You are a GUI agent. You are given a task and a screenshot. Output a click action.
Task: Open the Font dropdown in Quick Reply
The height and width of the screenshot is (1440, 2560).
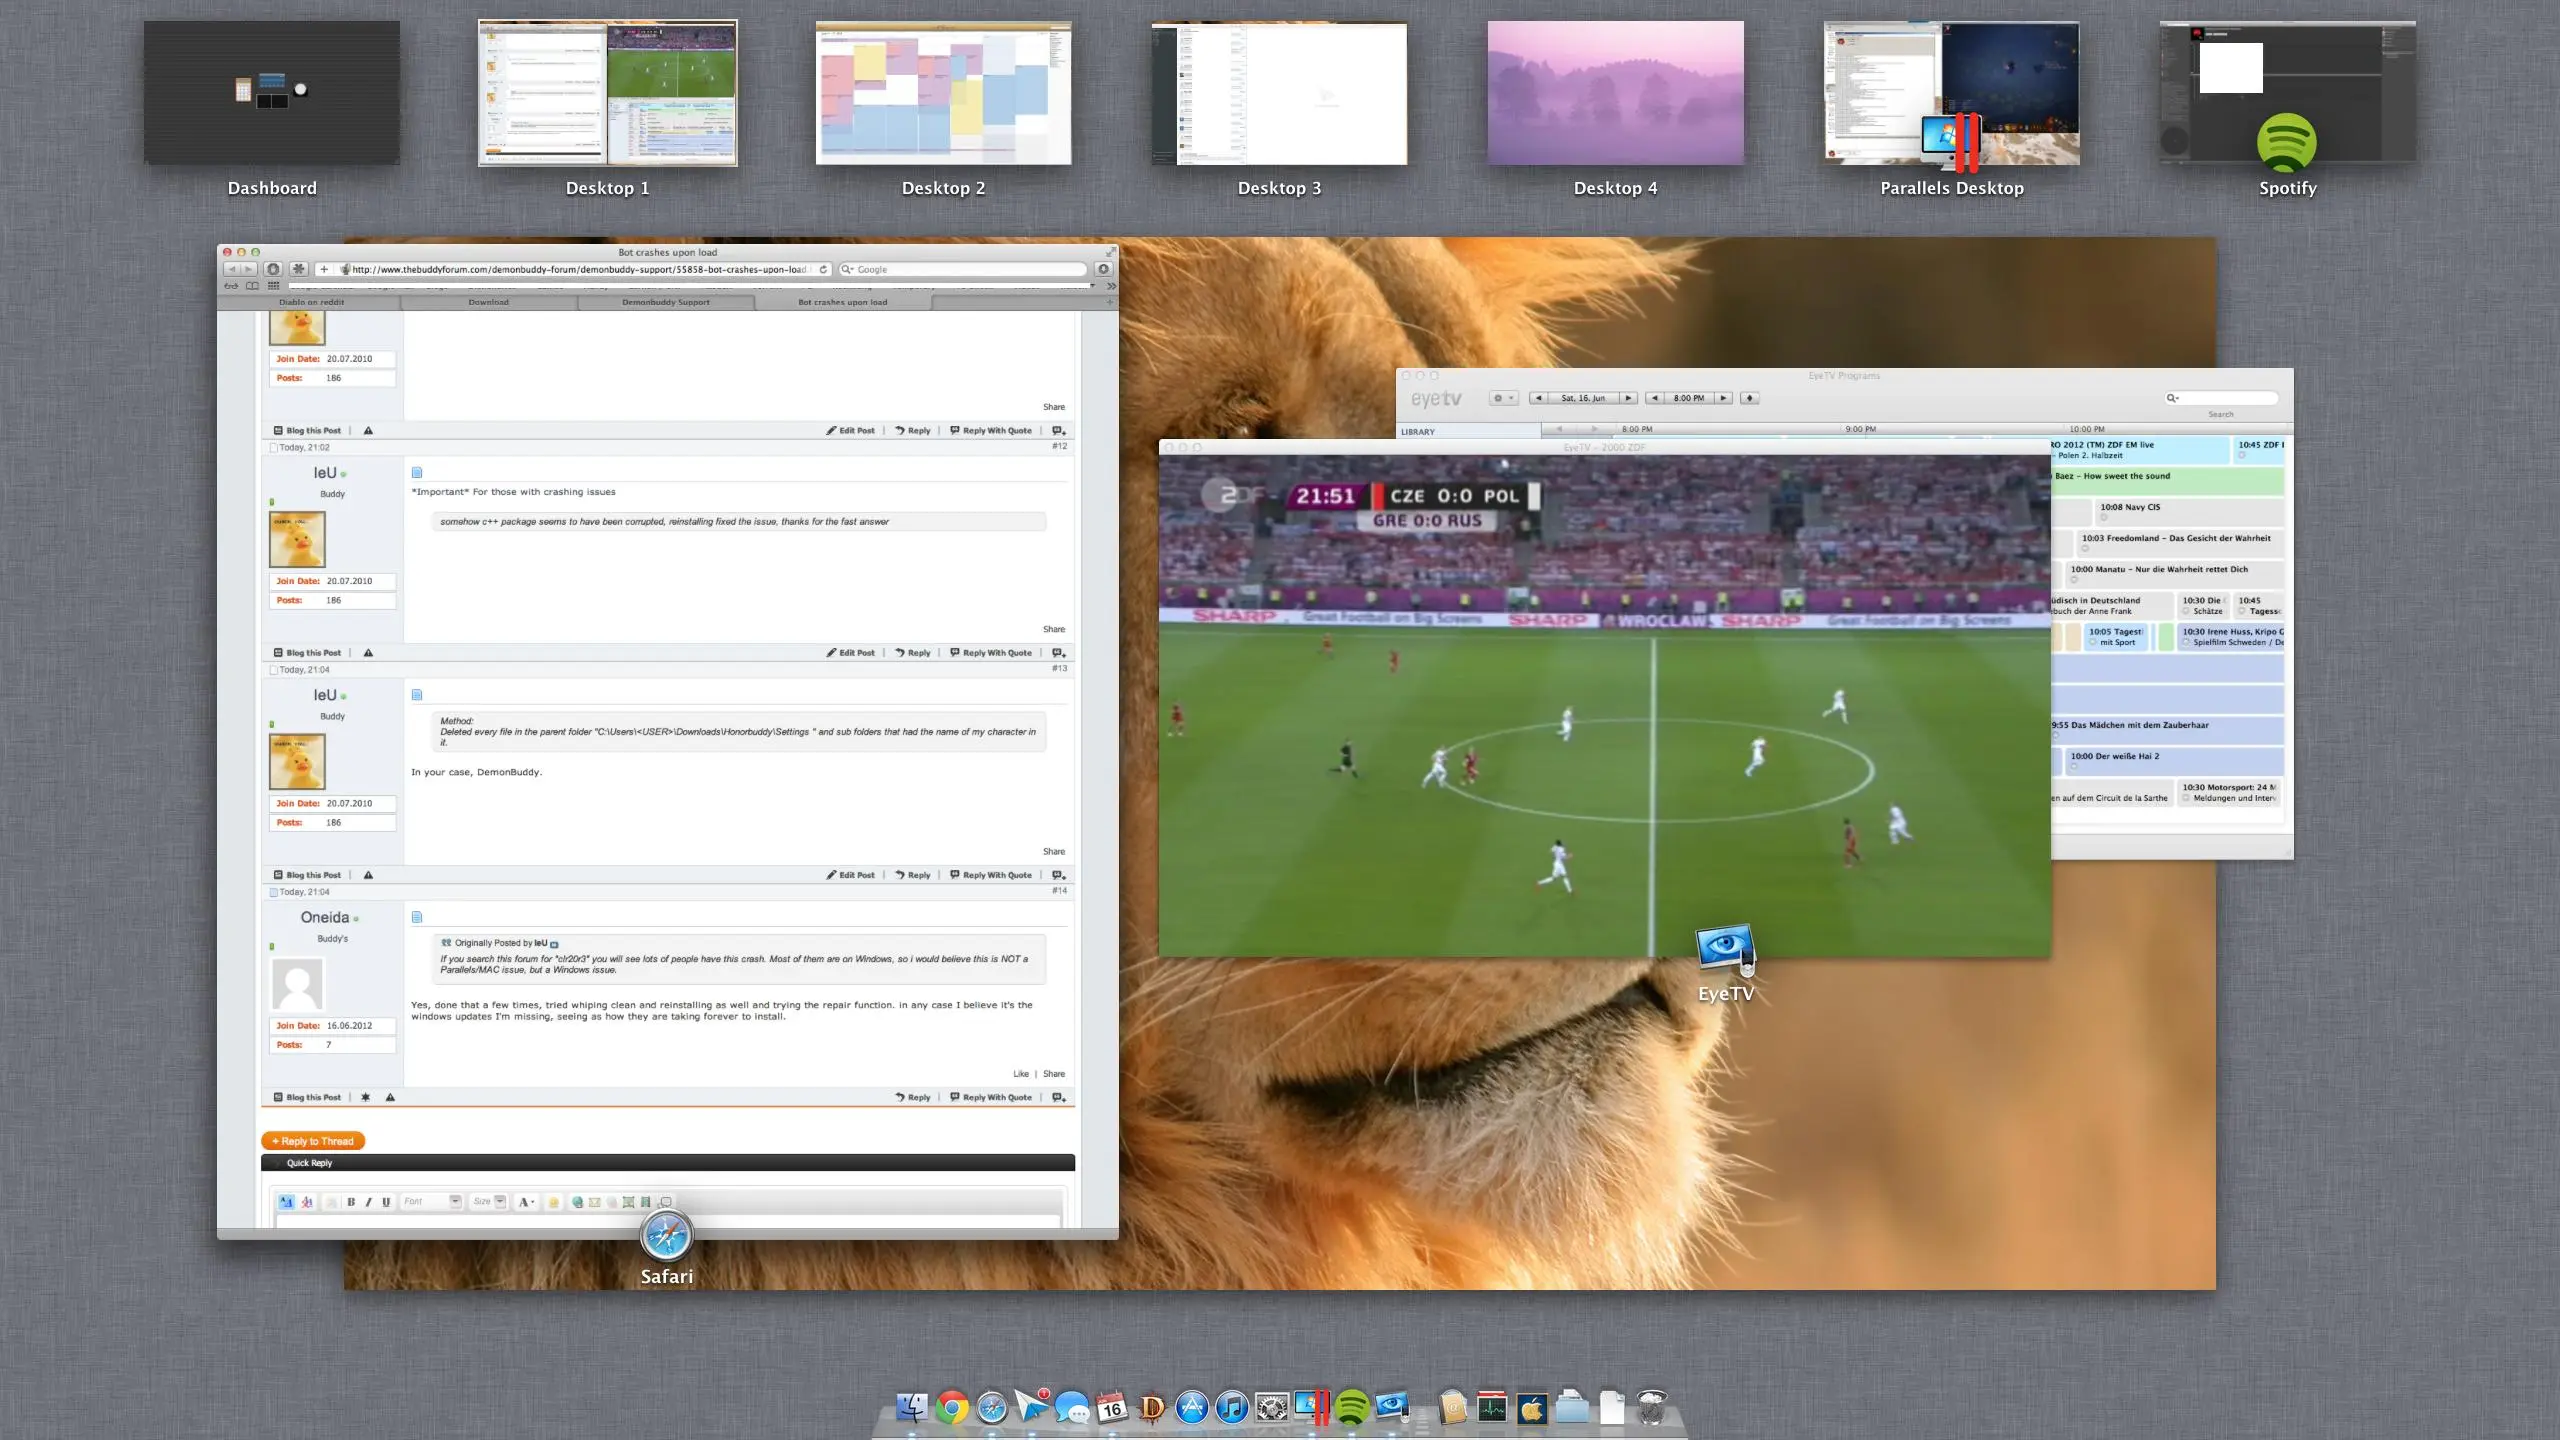click(455, 1202)
